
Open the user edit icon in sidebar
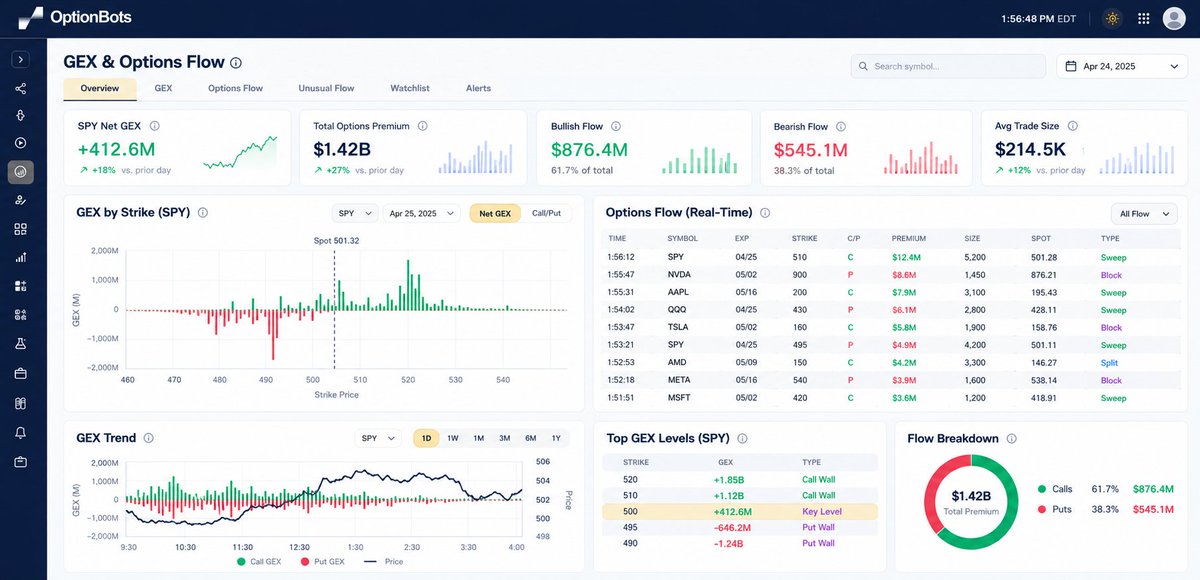20,201
